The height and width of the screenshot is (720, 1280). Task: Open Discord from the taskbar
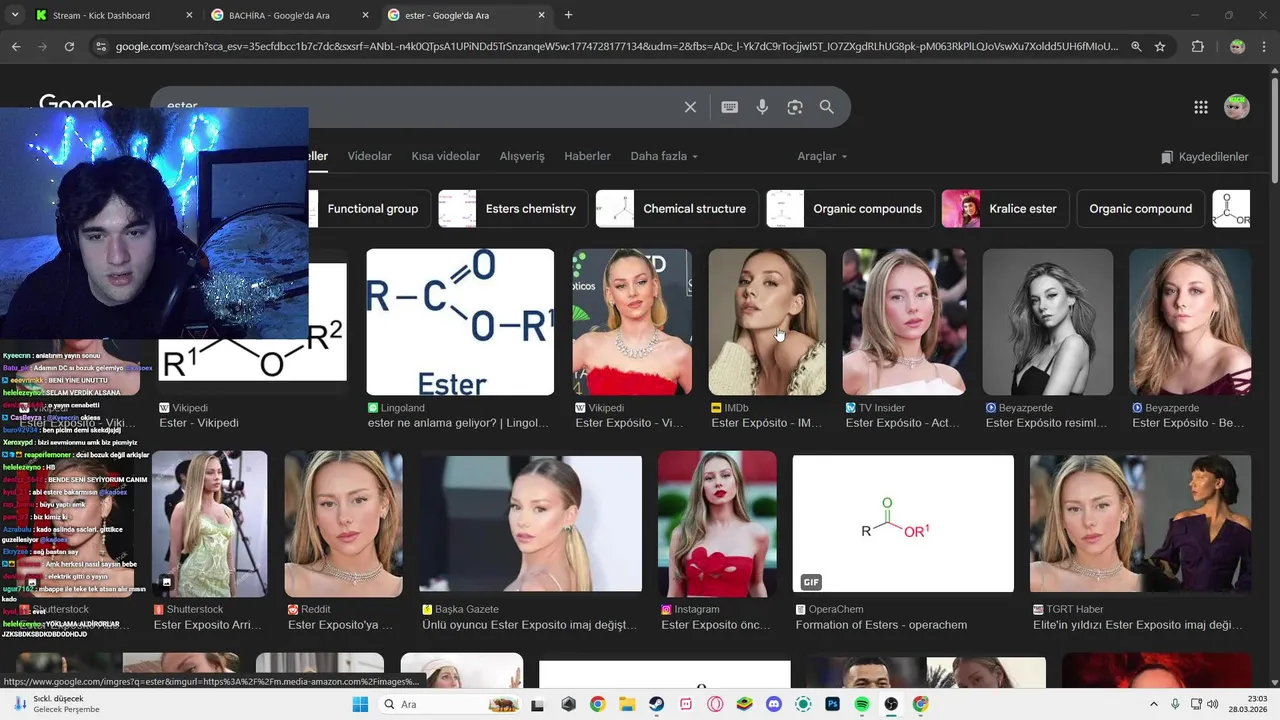click(773, 704)
